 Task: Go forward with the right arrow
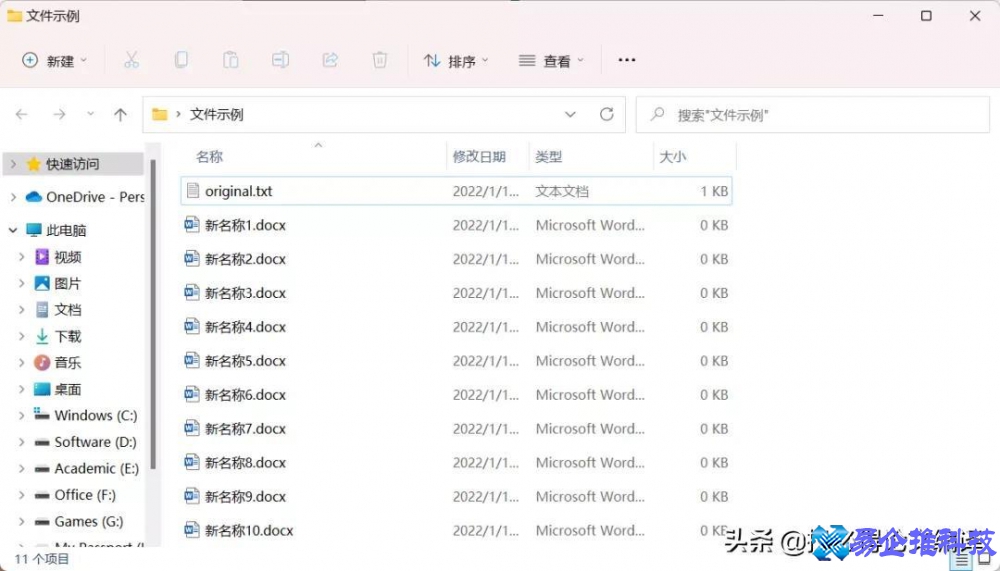[x=59, y=114]
